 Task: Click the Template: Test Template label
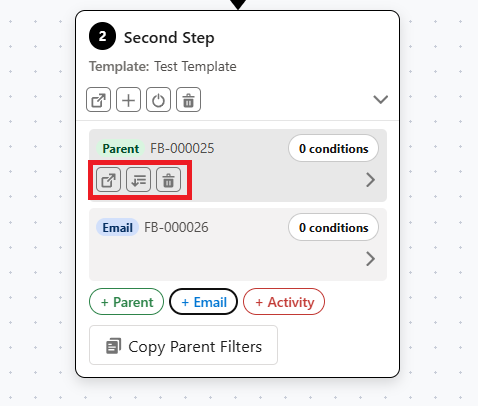point(163,66)
